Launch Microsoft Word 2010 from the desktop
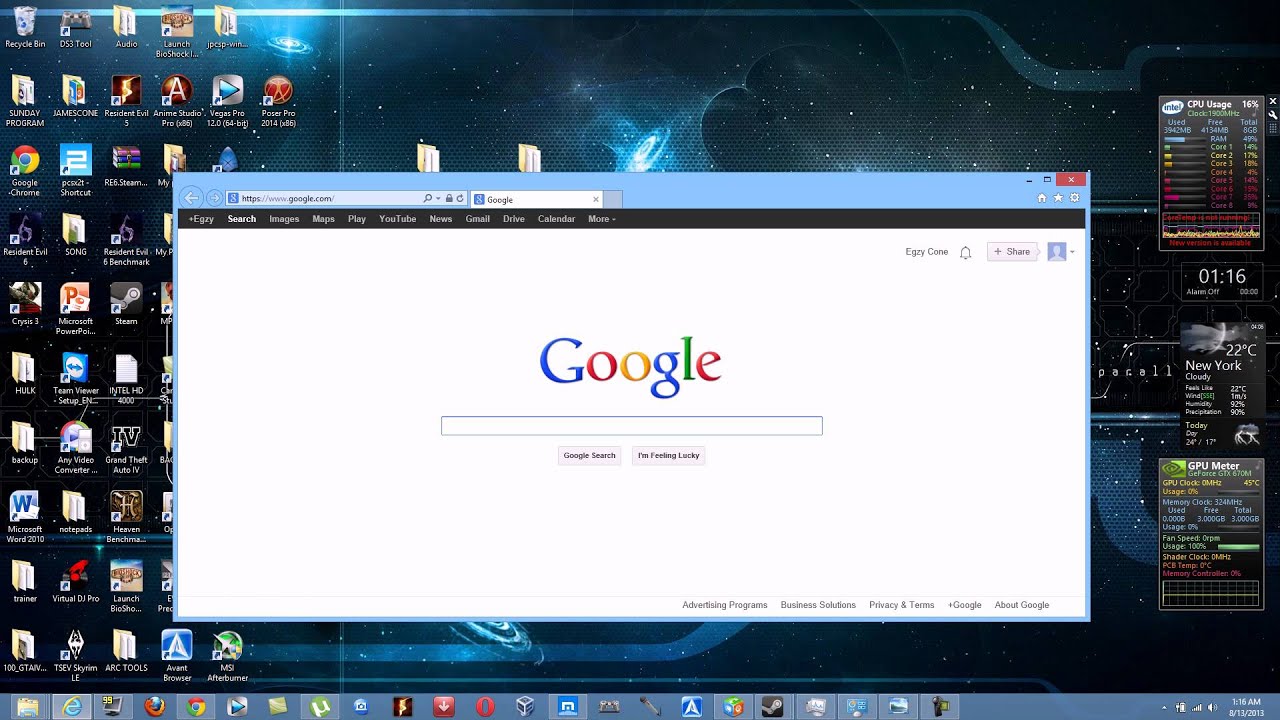1280x720 pixels. point(25,517)
